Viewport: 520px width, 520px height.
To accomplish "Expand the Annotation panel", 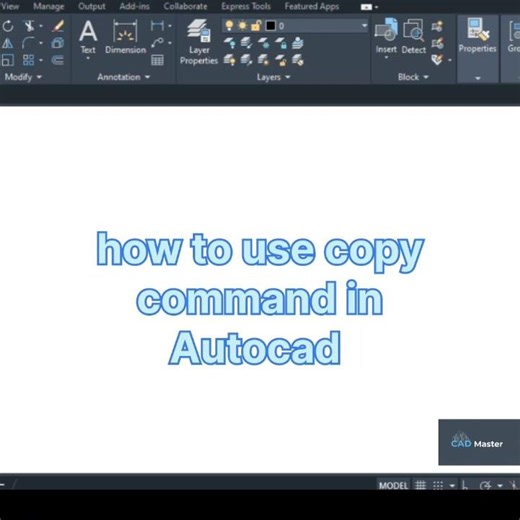I will pyautogui.click(x=124, y=77).
